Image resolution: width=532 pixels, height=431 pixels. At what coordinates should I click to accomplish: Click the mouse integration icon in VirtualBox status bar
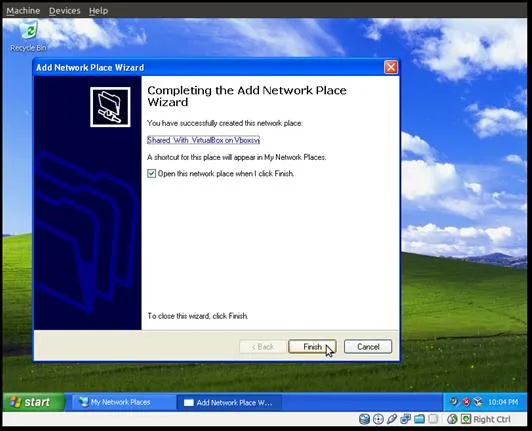coord(452,419)
